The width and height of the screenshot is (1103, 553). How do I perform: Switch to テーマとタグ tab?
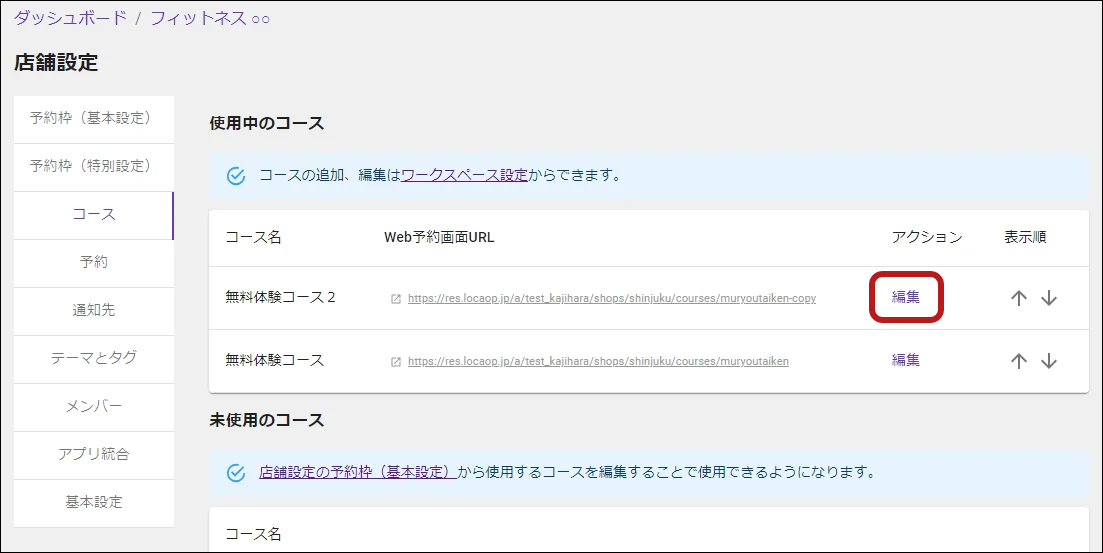click(94, 358)
